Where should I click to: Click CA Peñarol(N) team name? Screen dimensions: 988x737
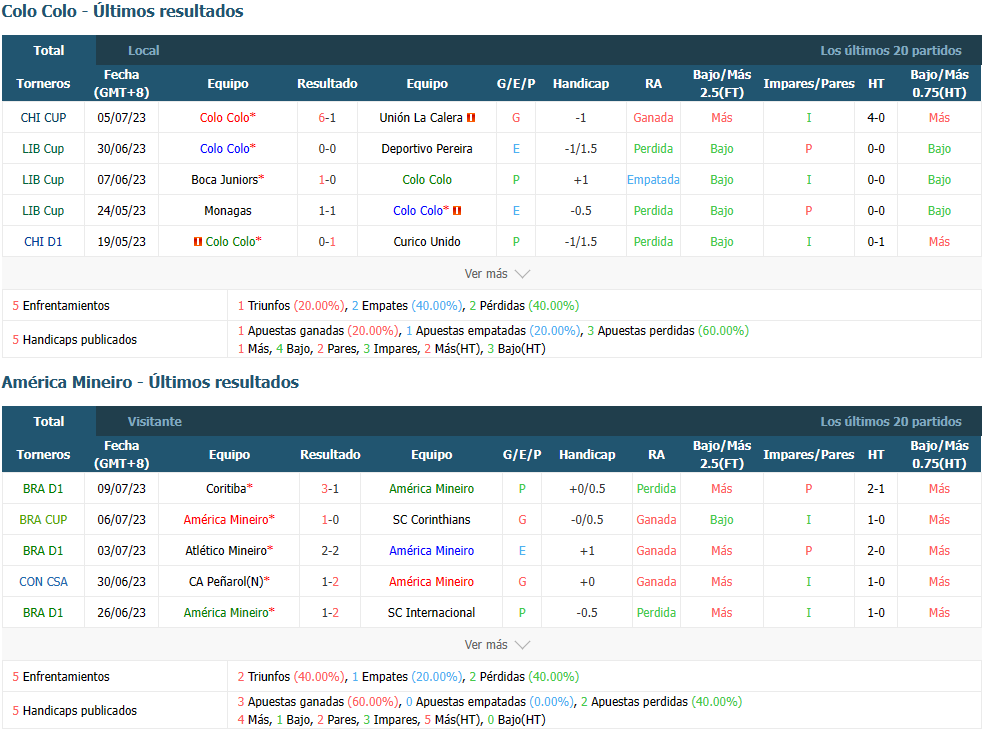pos(226,581)
